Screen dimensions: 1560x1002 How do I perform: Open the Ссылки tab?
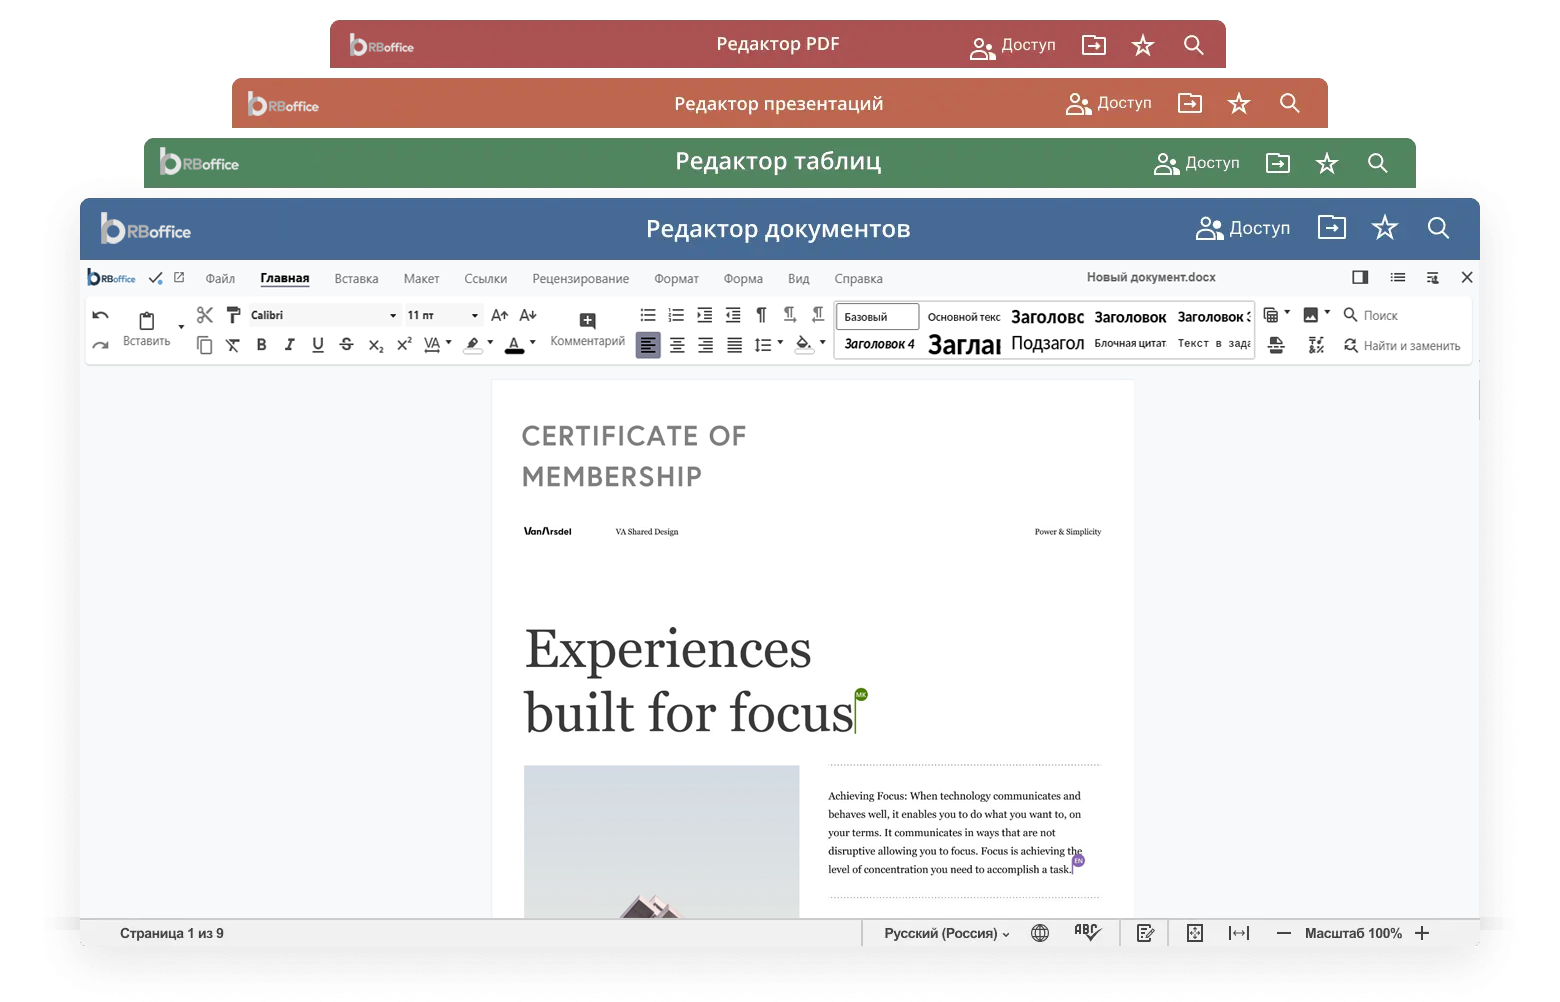[485, 279]
